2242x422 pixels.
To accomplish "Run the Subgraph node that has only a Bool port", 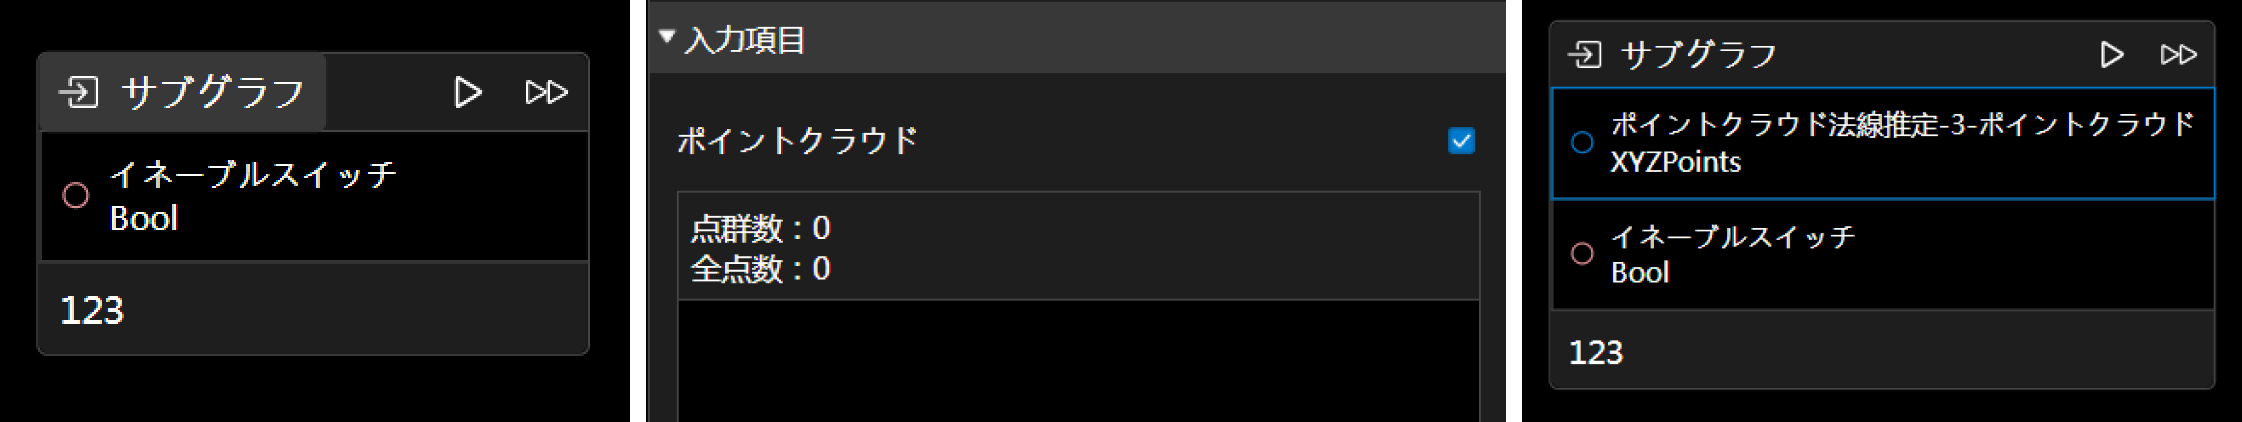I will 467,93.
